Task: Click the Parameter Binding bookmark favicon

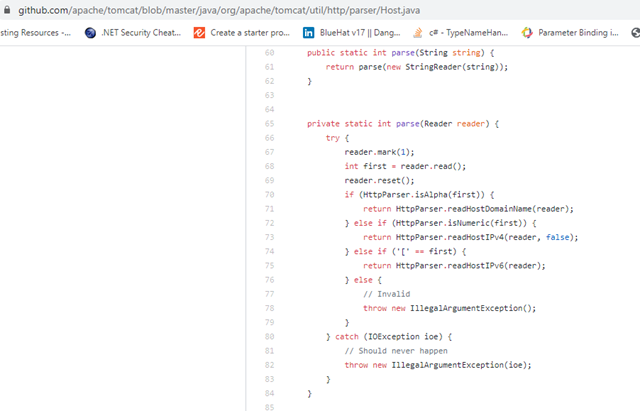Action: 527,33
